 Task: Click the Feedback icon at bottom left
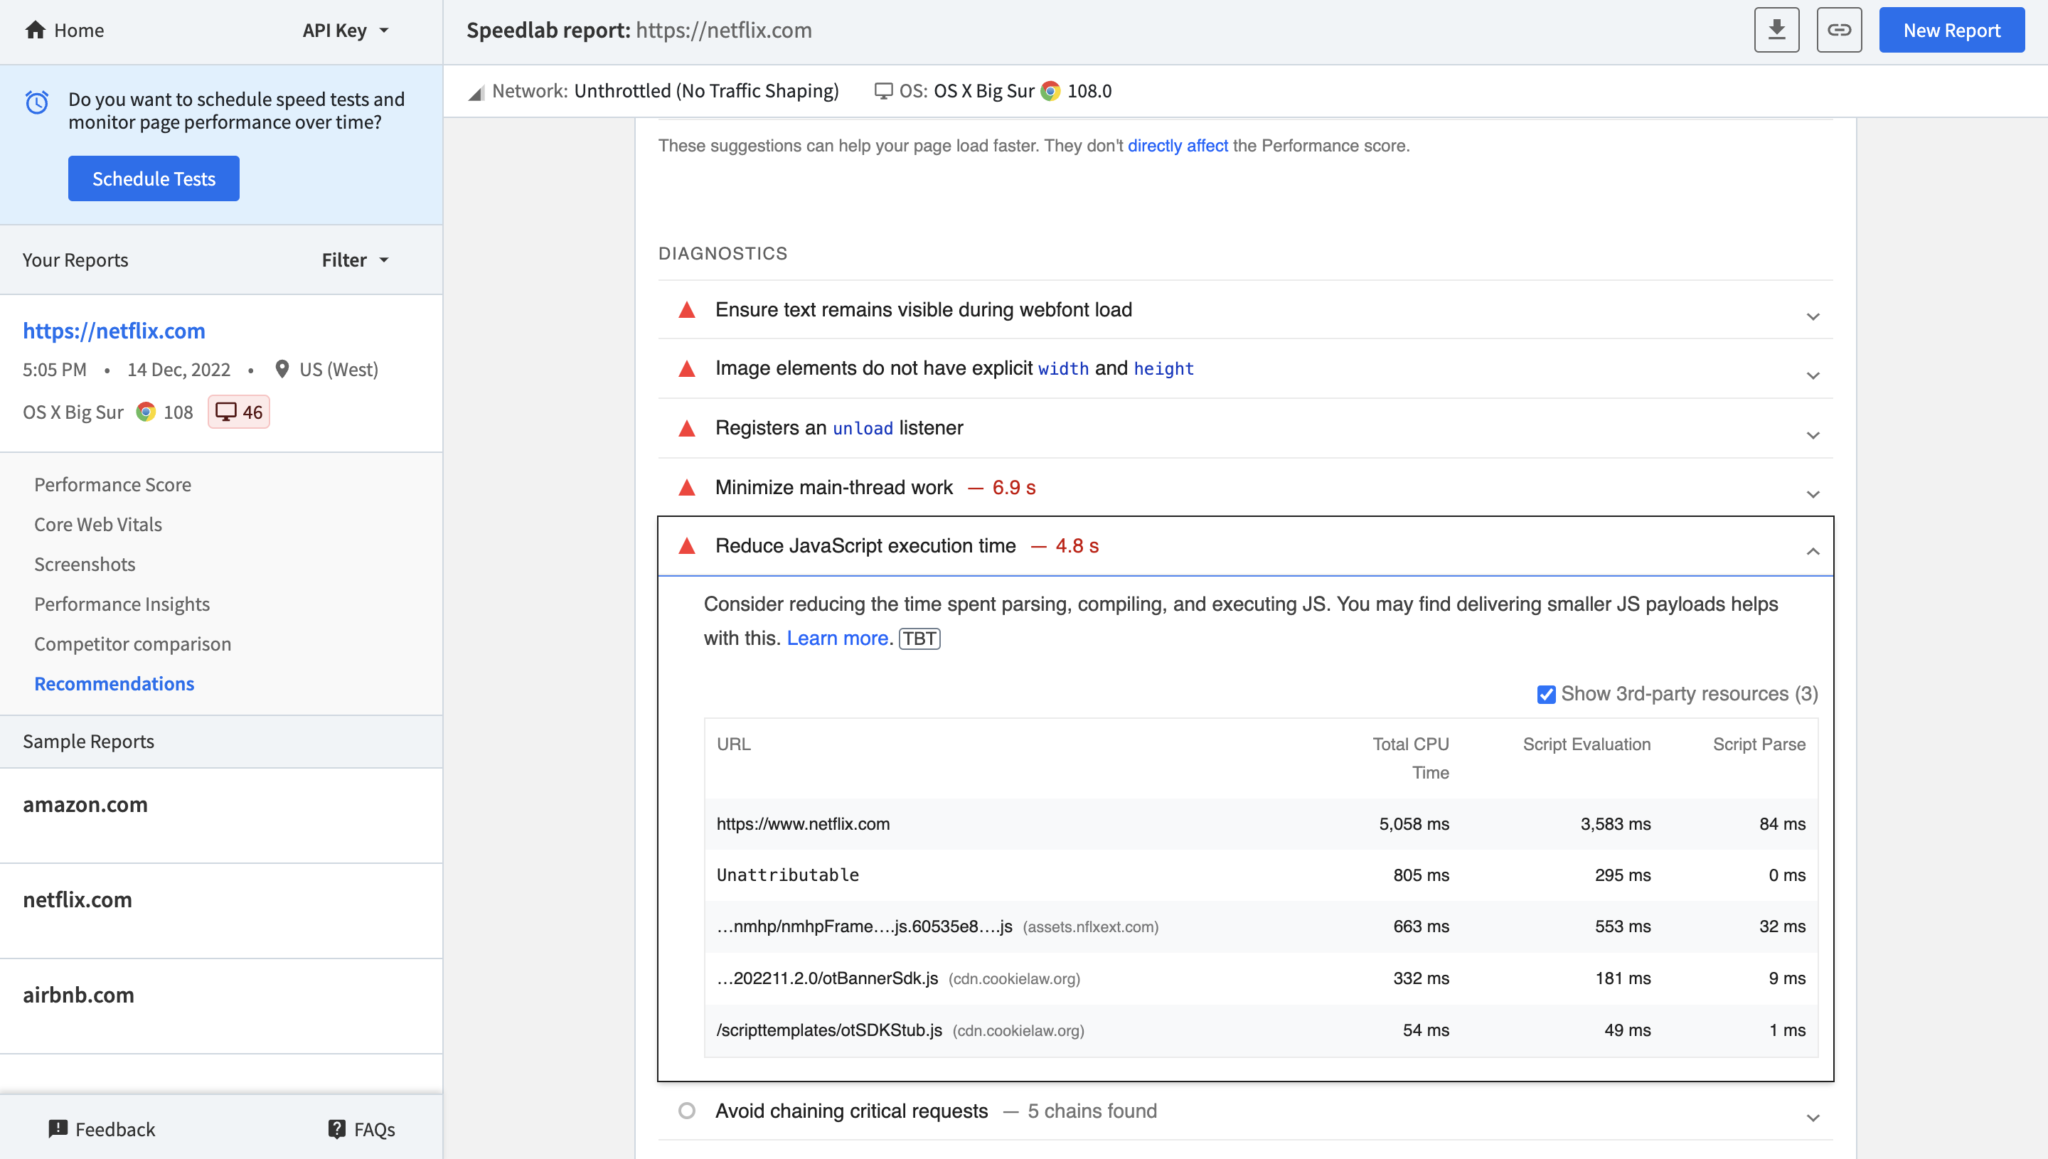[x=58, y=1128]
